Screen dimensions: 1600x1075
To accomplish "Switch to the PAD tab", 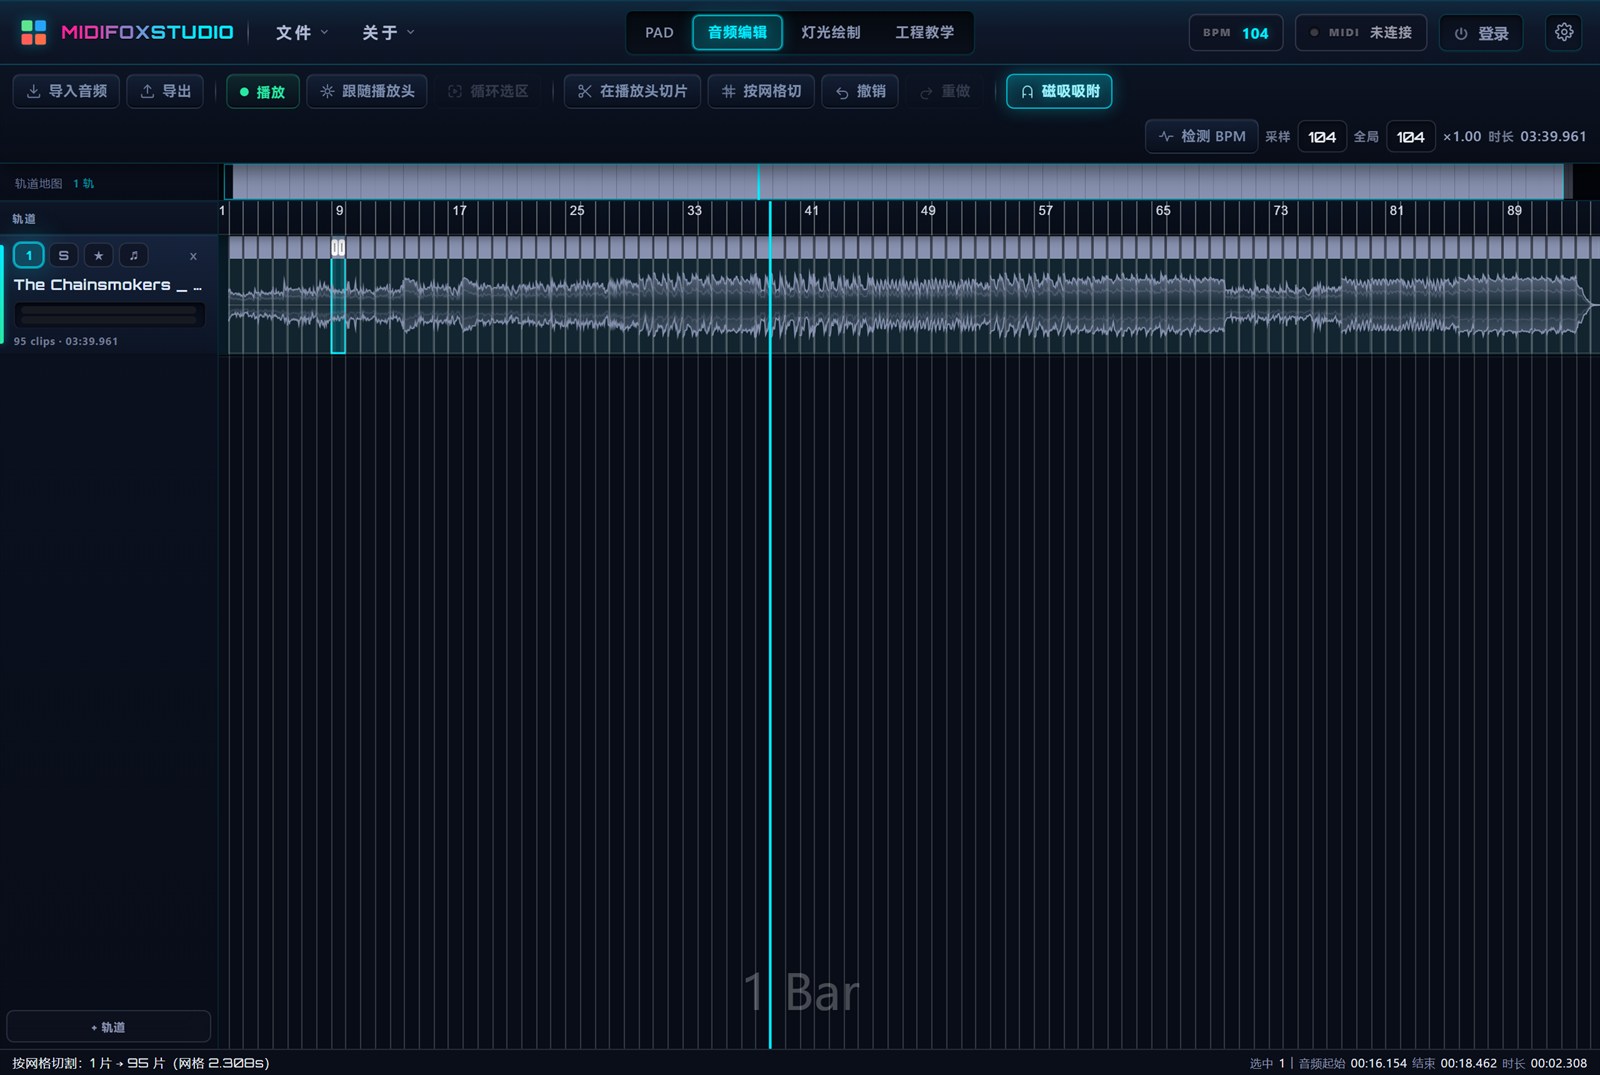I will coord(659,32).
